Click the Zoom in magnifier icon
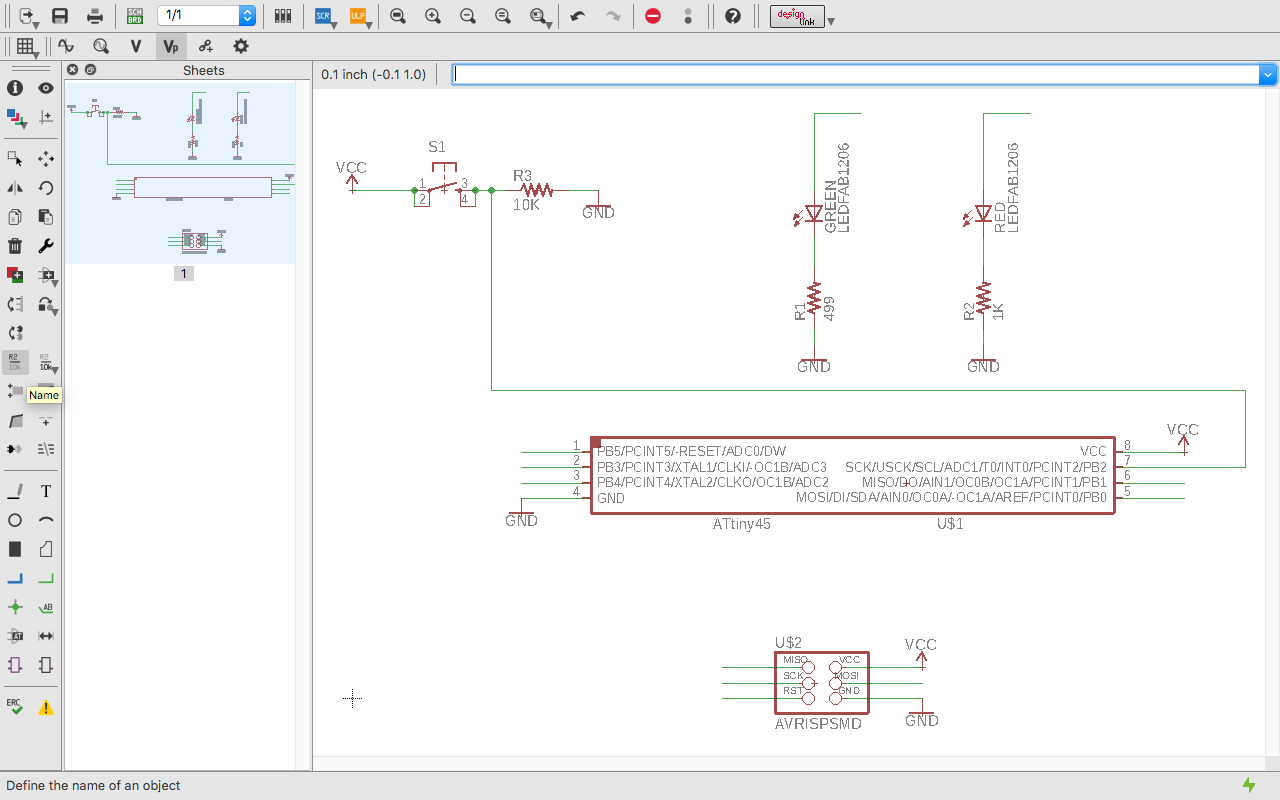 pyautogui.click(x=433, y=16)
